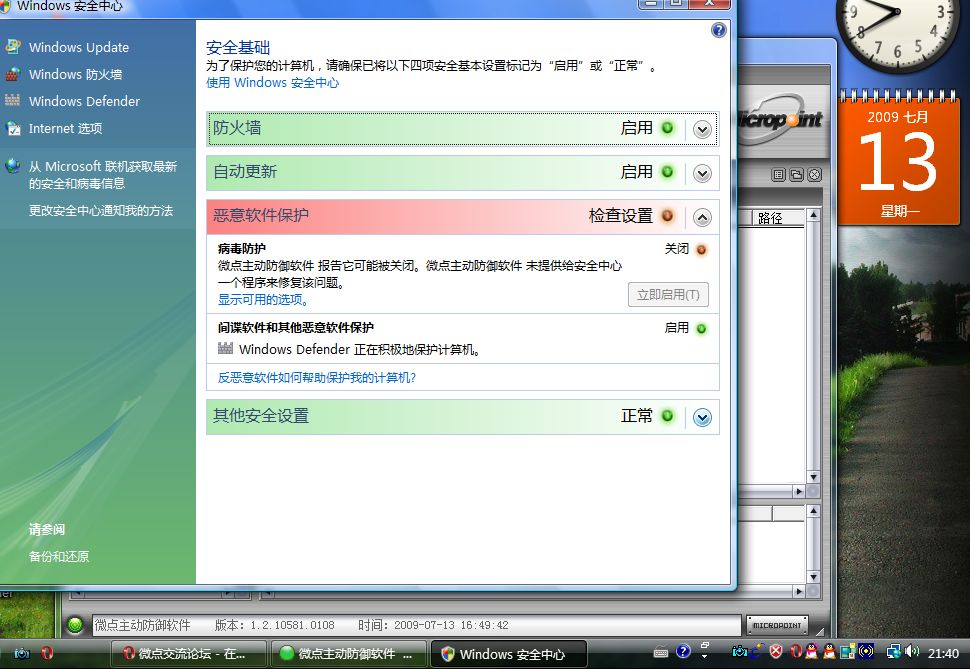Image resolution: width=970 pixels, height=669 pixels.
Task: Click the wireless signal tray icon
Action: [x=865, y=651]
